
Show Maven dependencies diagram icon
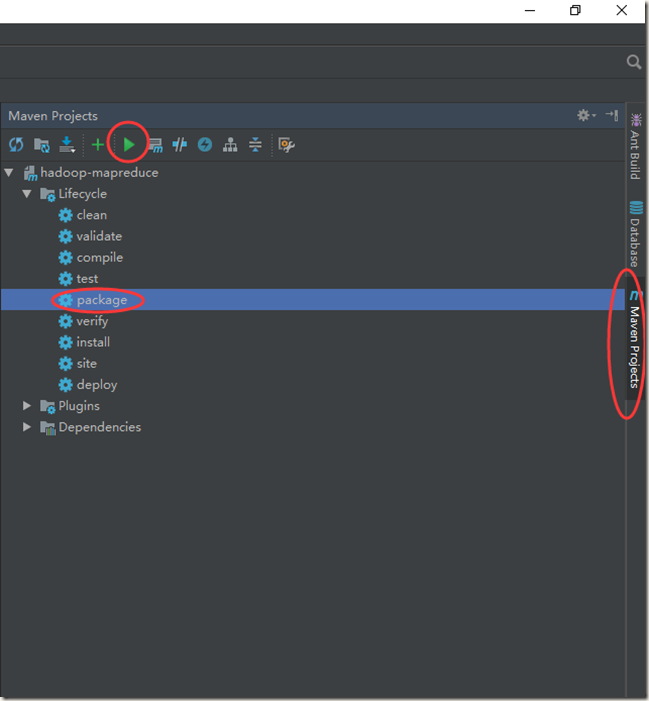pyautogui.click(x=230, y=145)
